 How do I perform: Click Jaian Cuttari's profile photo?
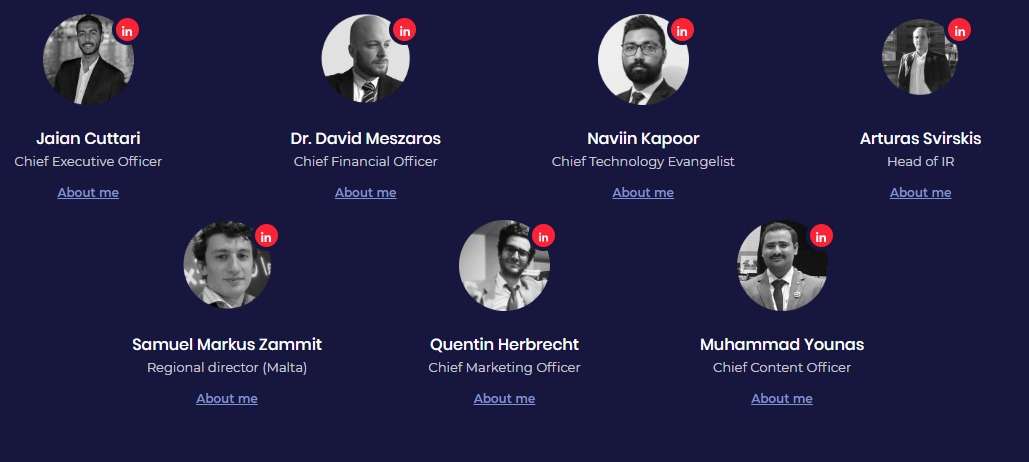[x=88, y=59]
